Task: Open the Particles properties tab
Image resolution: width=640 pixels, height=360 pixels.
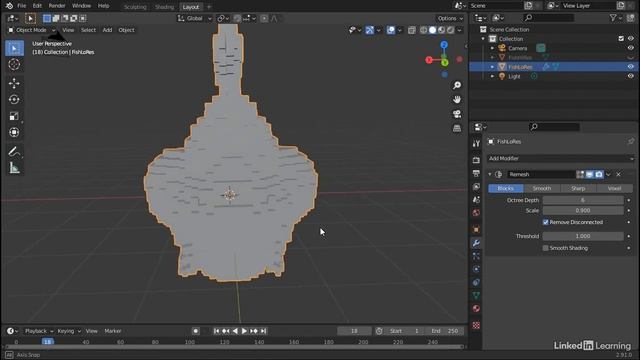Action: point(476,256)
